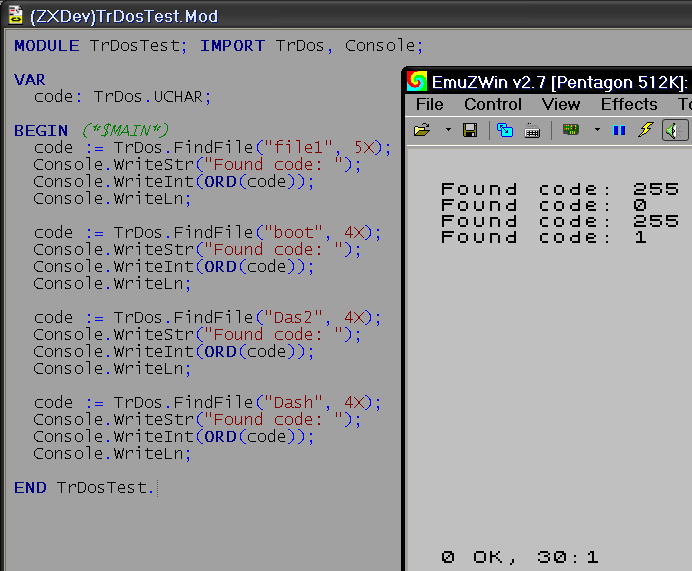Expand the hardware model dropdown arrow

597,130
